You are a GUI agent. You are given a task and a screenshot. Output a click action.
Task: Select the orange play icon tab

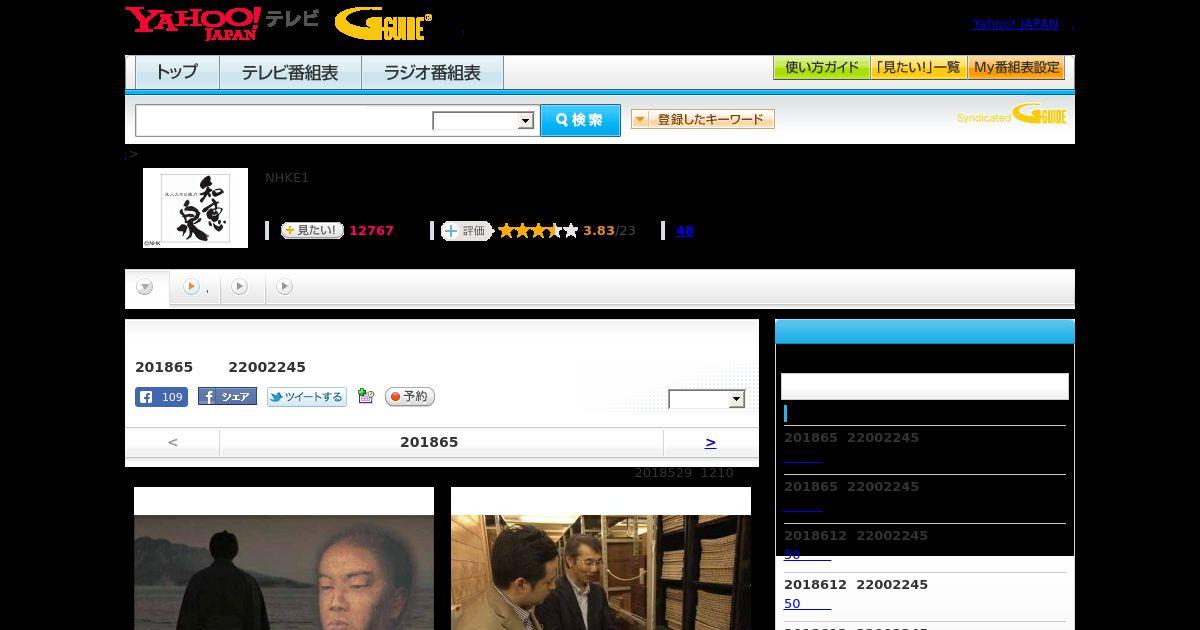point(194,288)
